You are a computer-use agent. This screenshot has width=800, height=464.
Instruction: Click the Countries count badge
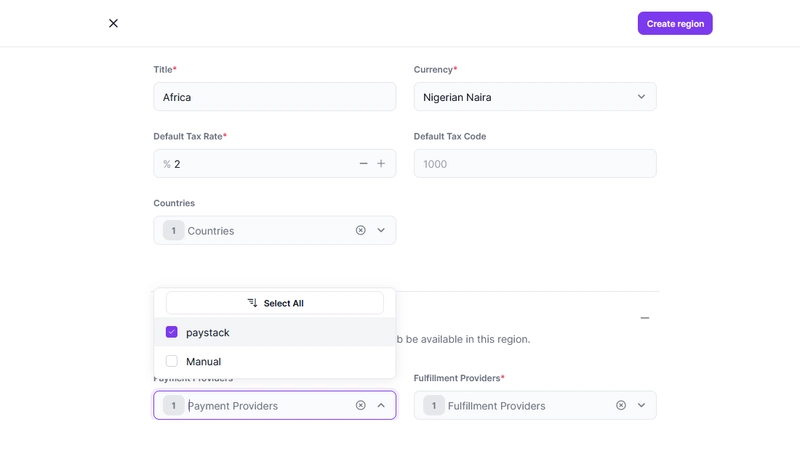coord(173,231)
